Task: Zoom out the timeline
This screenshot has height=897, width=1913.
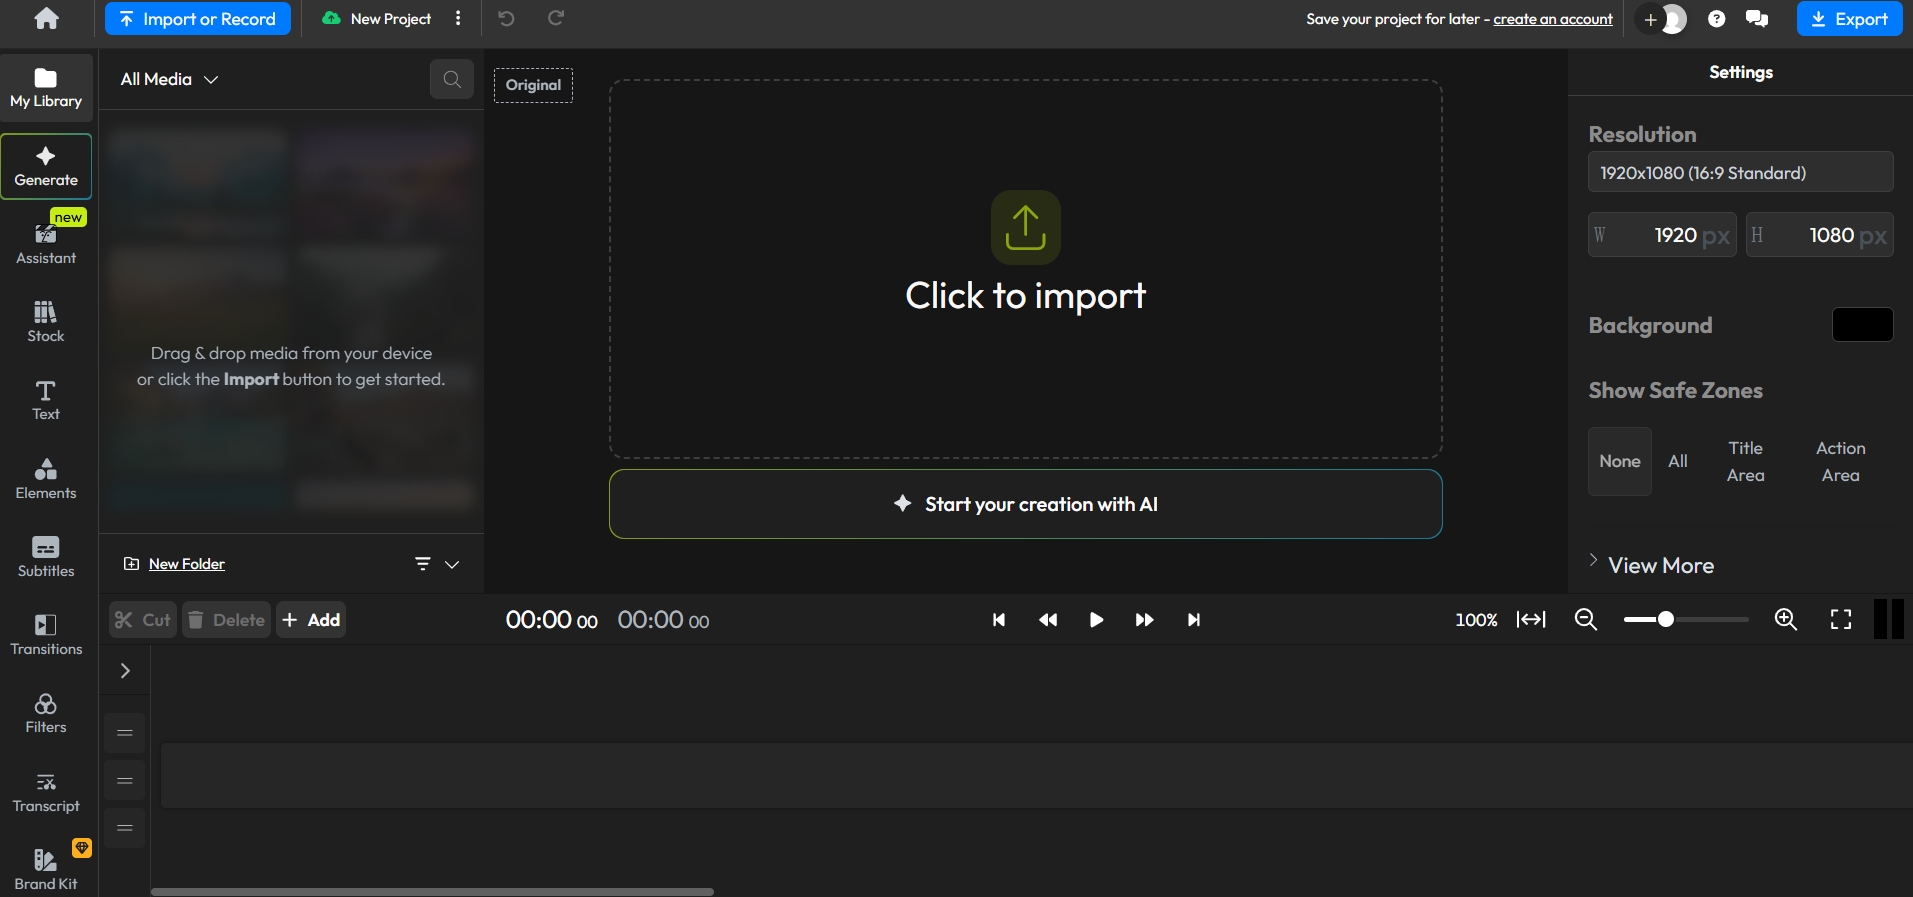Action: [1585, 620]
